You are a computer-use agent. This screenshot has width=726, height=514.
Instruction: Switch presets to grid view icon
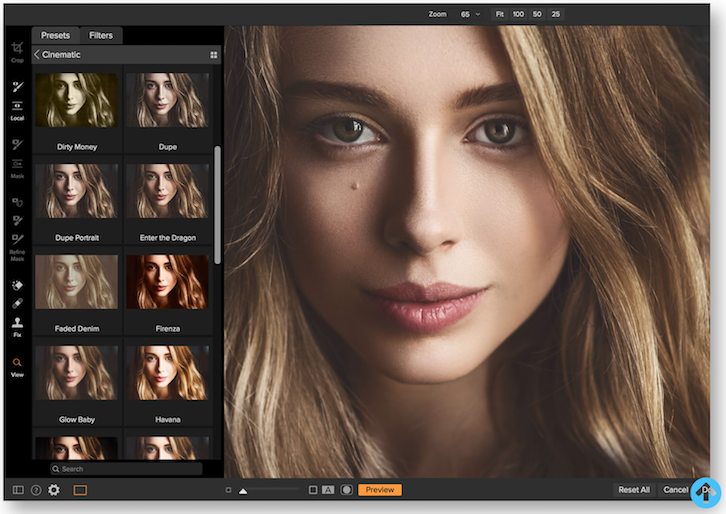click(x=213, y=55)
